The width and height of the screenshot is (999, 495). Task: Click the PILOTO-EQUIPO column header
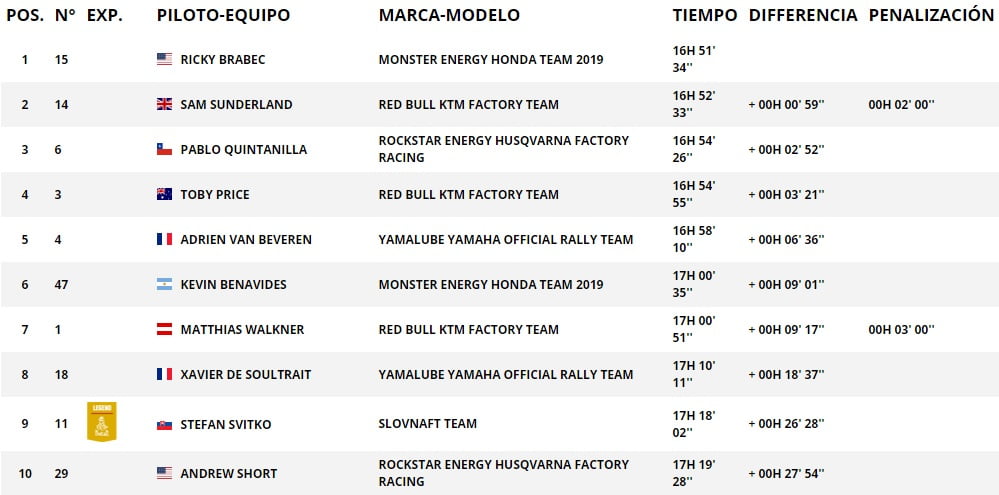click(x=223, y=16)
